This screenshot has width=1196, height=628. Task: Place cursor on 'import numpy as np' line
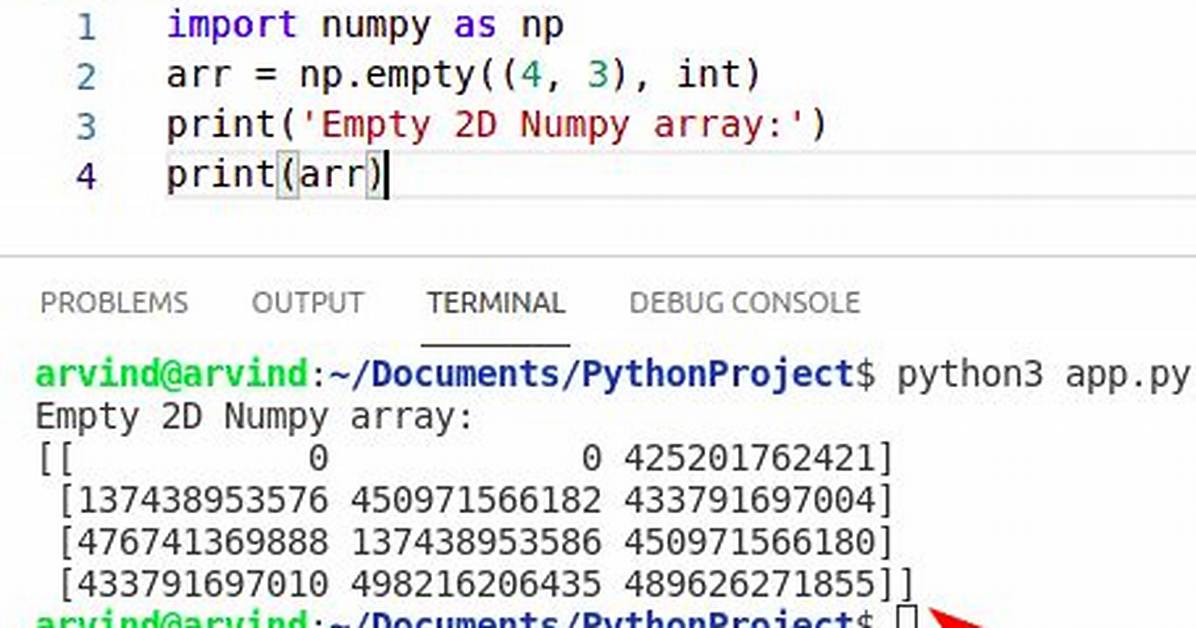(x=365, y=25)
